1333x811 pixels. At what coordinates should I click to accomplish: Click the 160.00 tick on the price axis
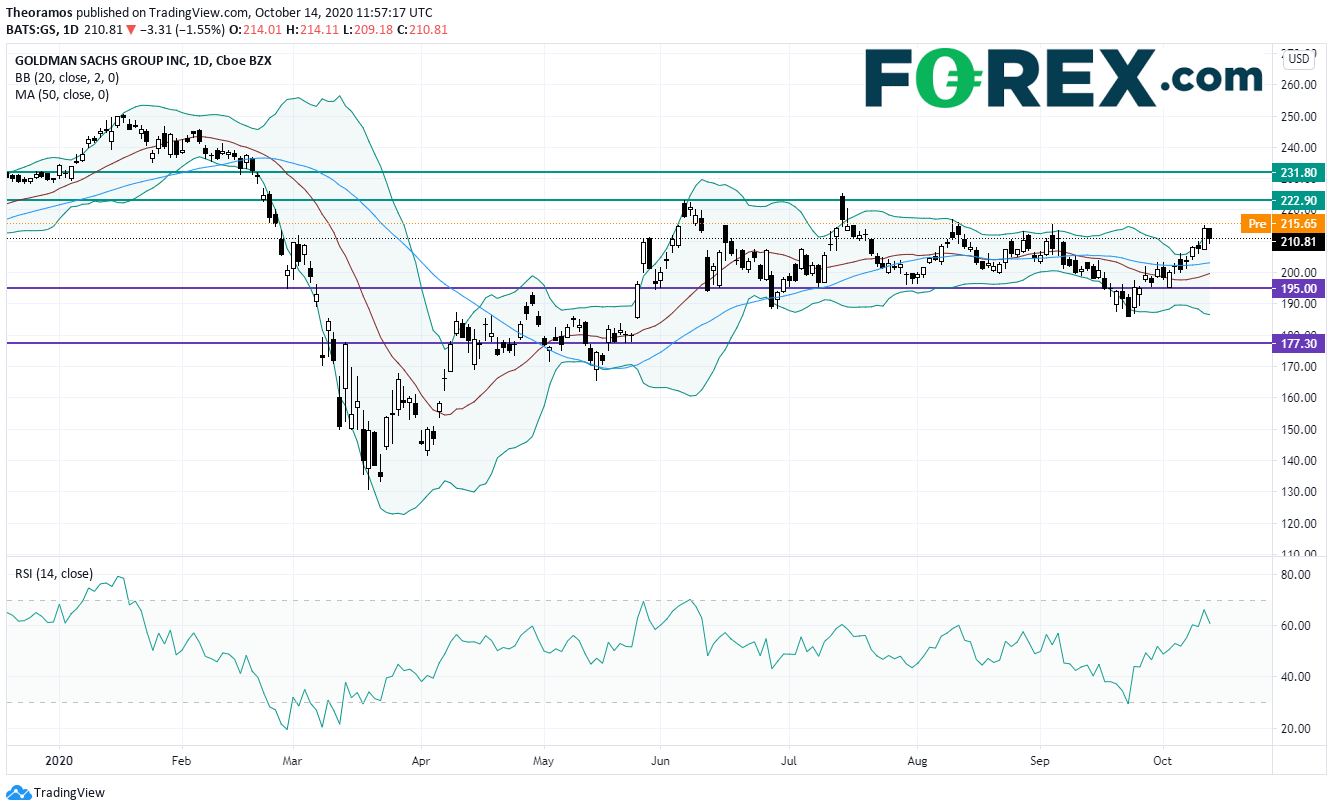[1299, 398]
